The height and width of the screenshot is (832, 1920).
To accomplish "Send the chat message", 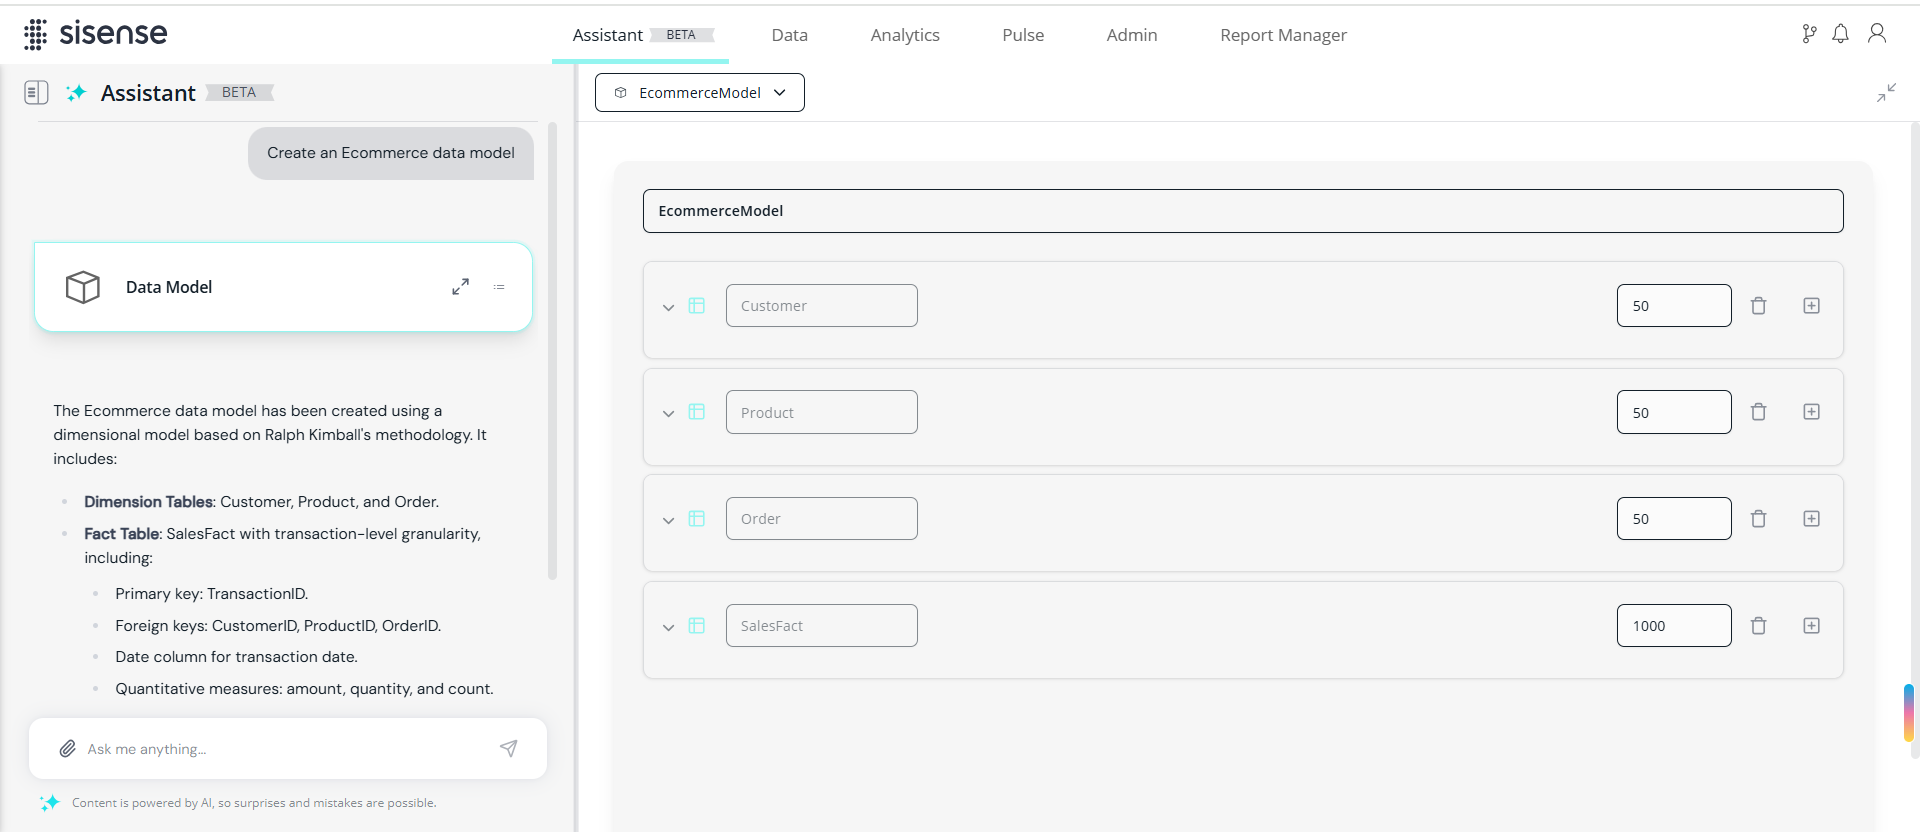I will tap(509, 749).
